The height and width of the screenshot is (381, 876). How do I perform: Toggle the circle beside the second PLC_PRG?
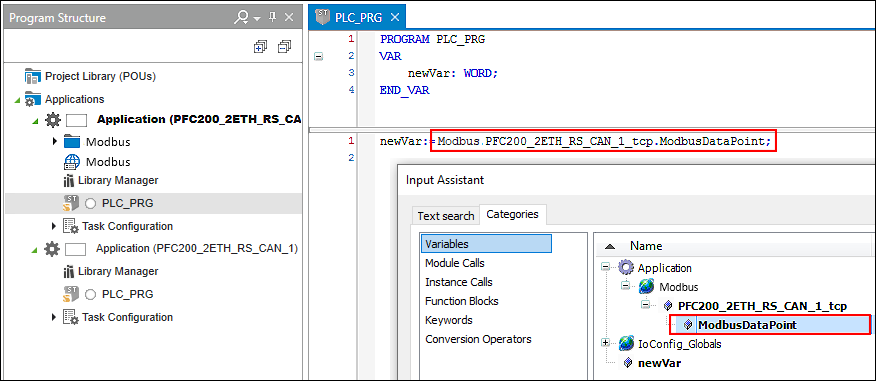pos(91,294)
